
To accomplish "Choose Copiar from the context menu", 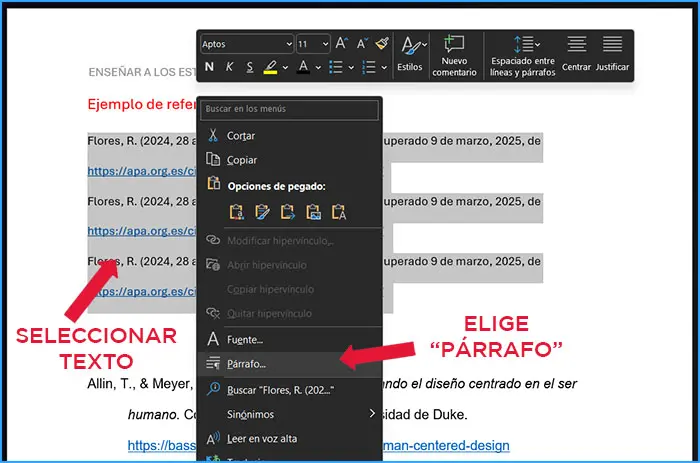I will pyautogui.click(x=289, y=160).
